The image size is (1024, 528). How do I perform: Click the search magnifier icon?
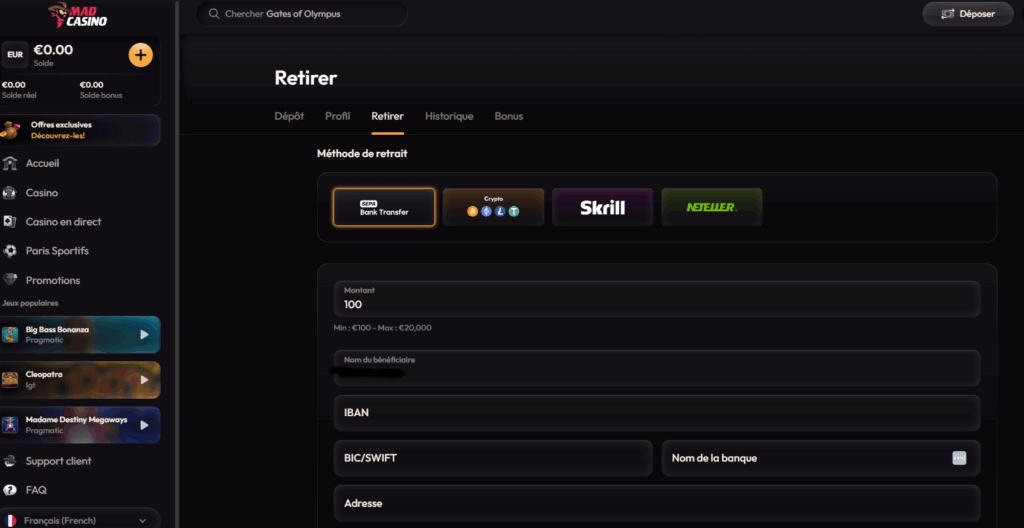point(214,14)
